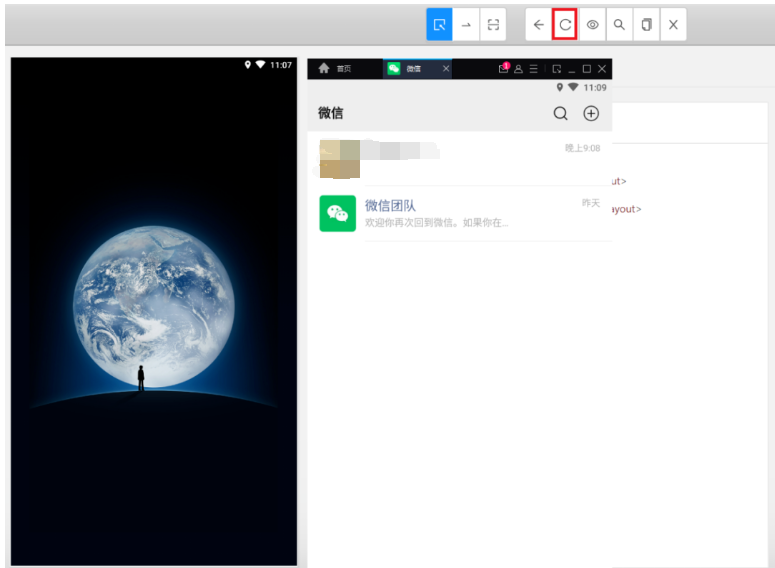Viewport: 775px width, 568px height.
Task: Click the 微信 header title
Action: tap(330, 113)
